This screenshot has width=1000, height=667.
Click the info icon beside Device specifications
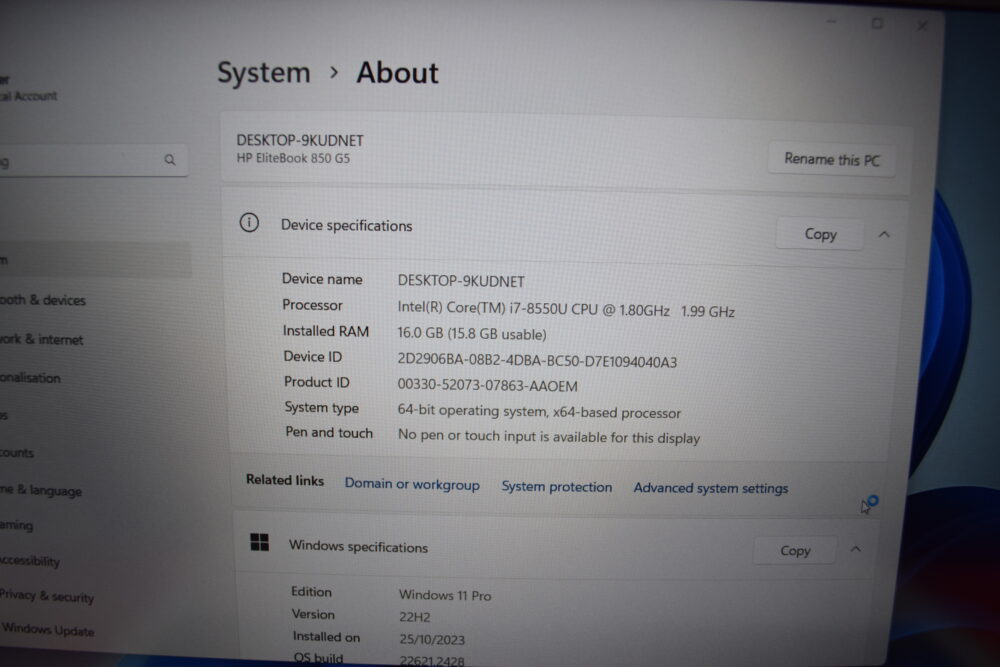pos(249,223)
